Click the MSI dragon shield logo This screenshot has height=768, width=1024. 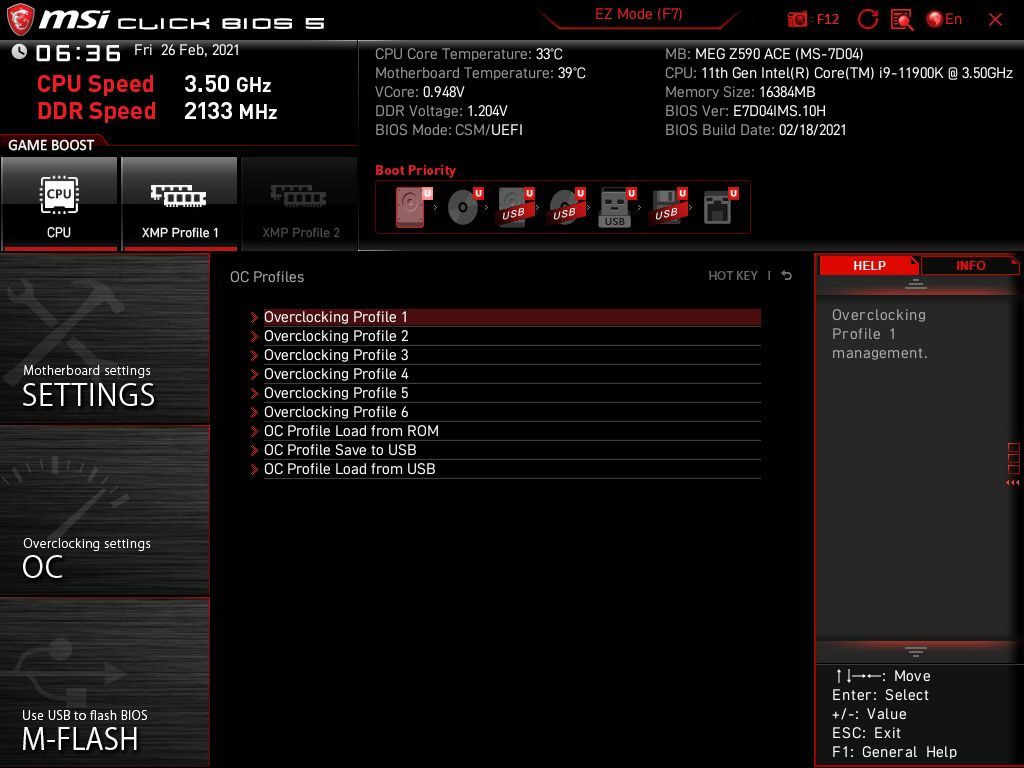[20, 20]
